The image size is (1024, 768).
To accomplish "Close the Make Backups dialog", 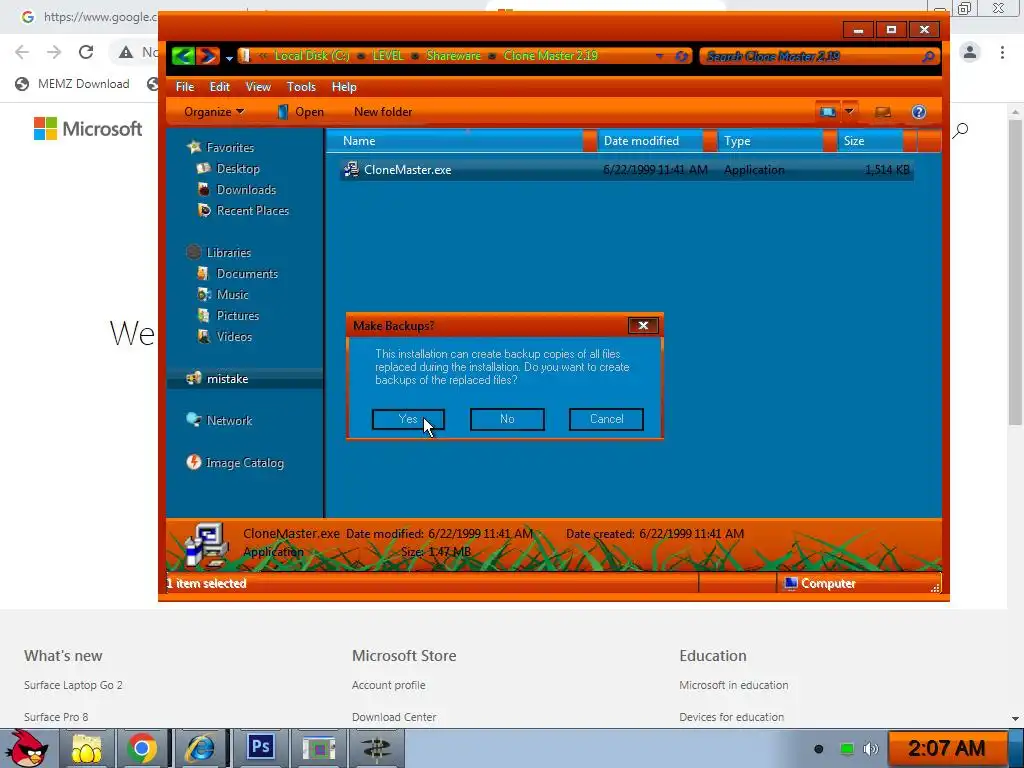I will coord(643,325).
